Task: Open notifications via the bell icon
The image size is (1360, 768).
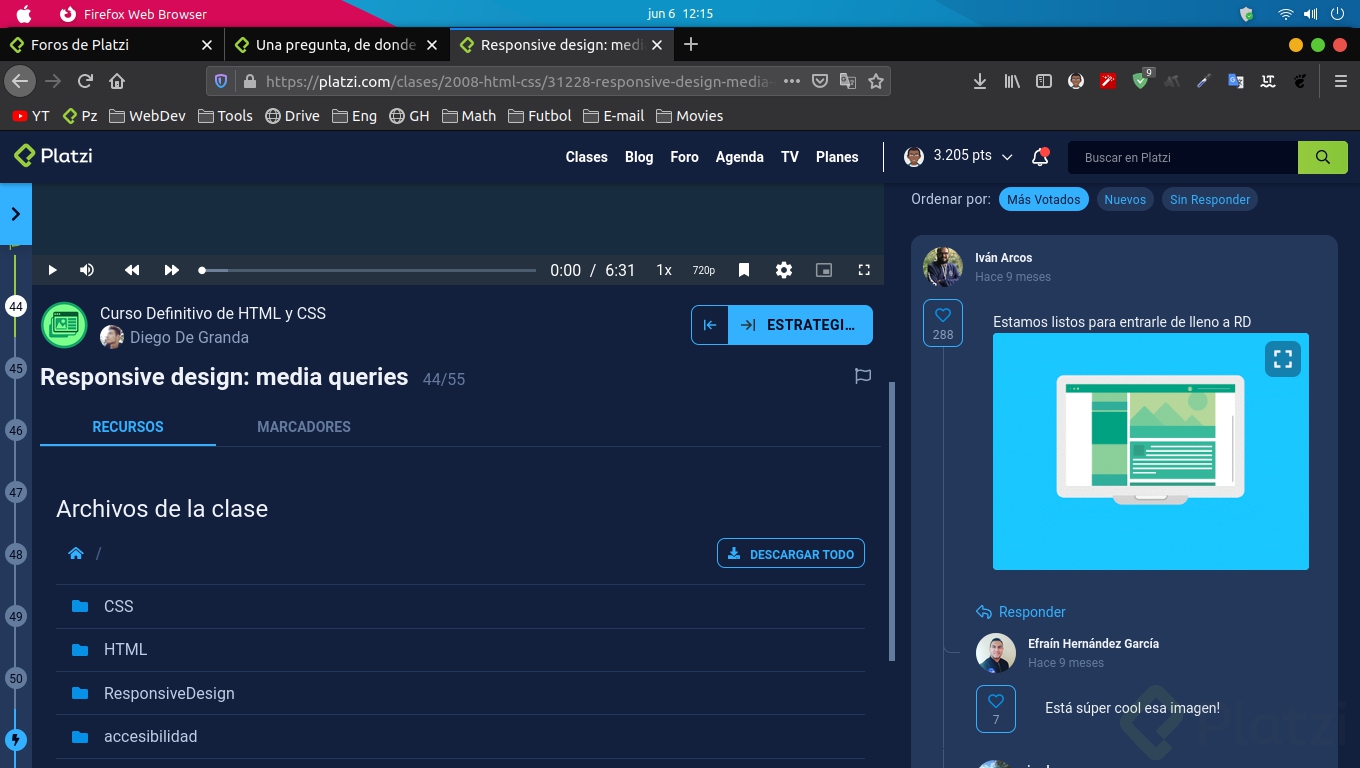Action: coord(1040,157)
